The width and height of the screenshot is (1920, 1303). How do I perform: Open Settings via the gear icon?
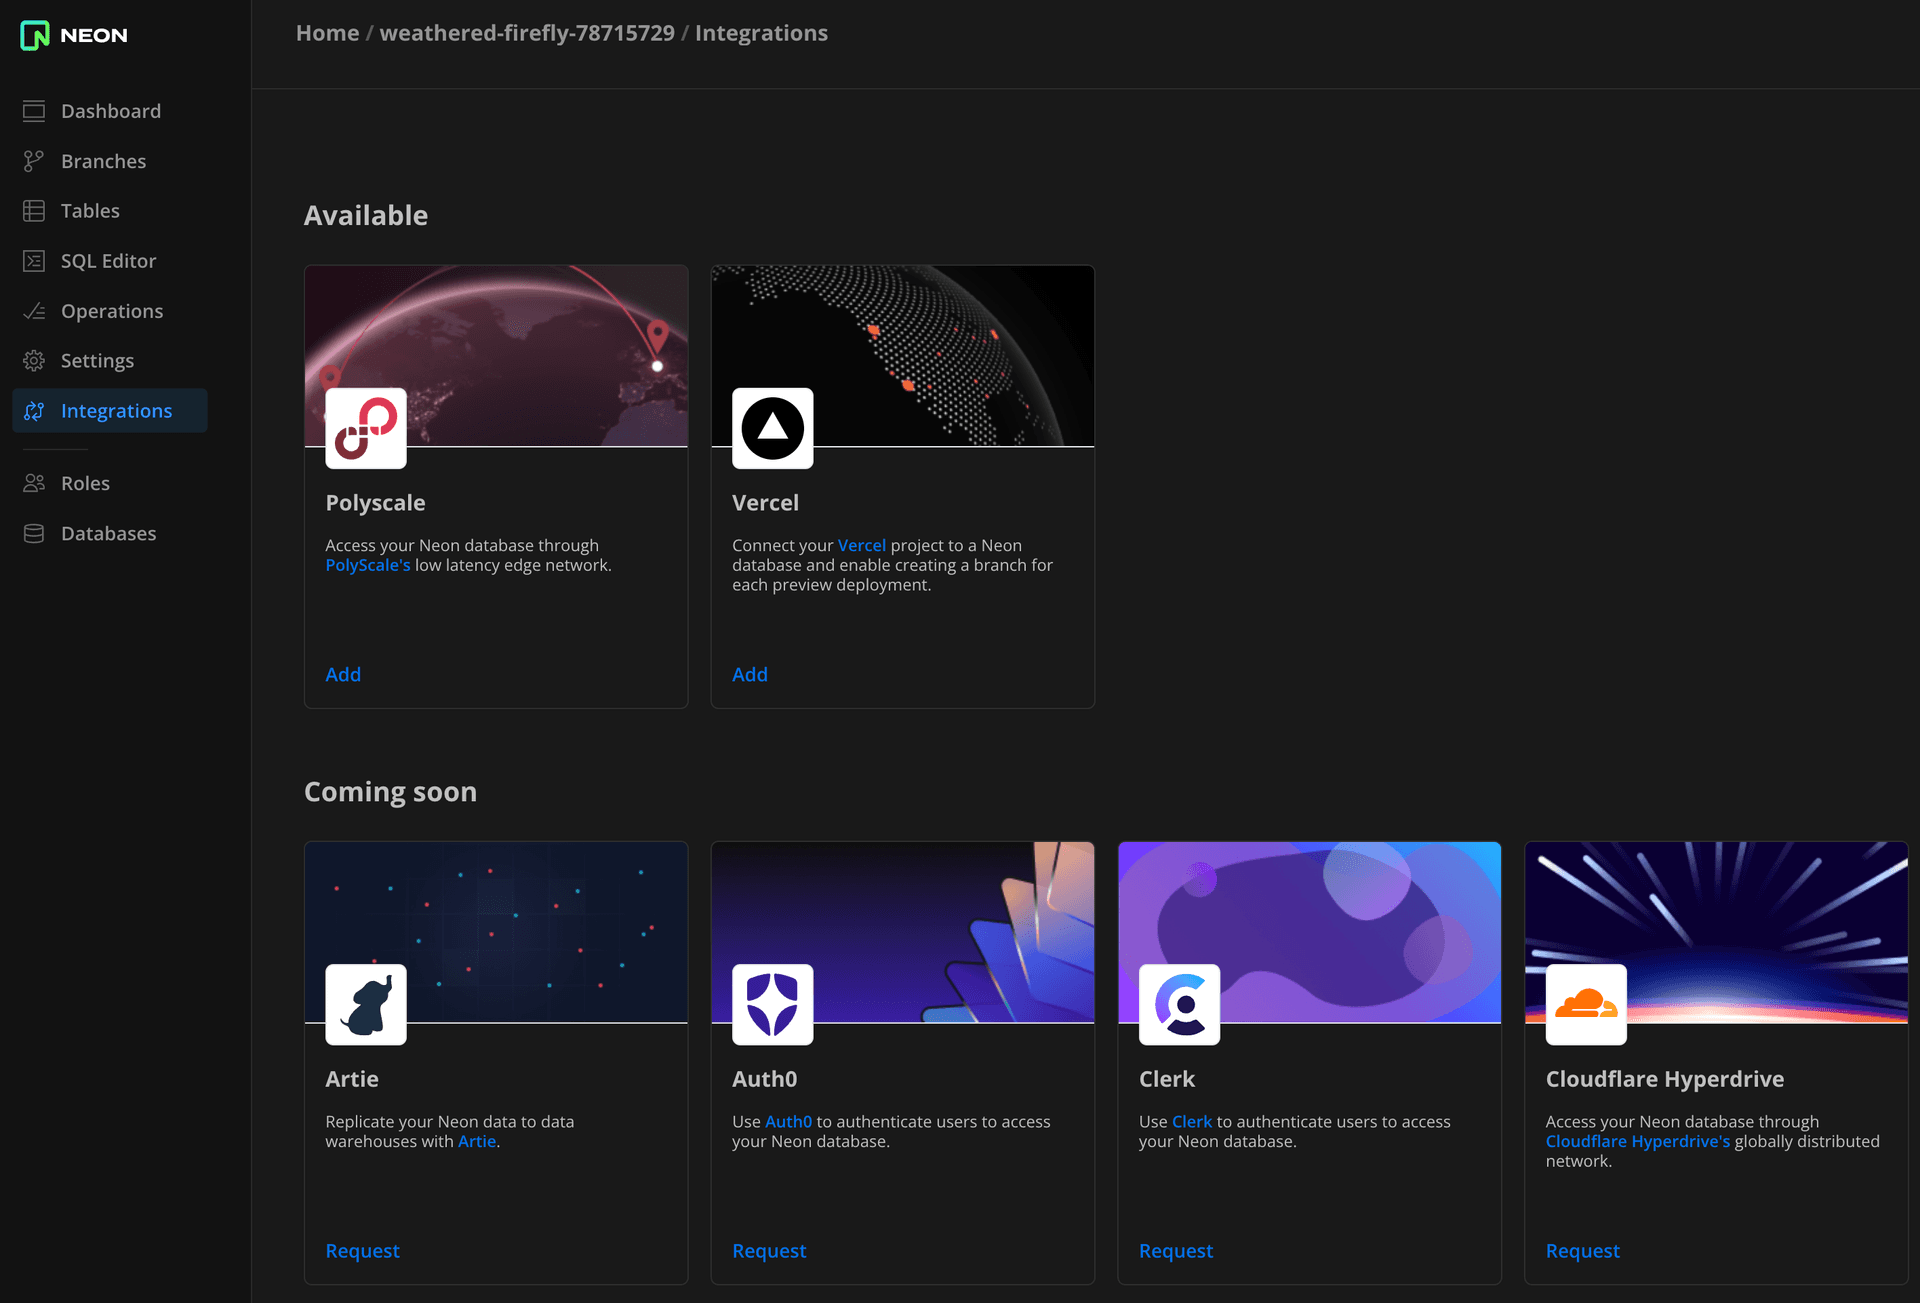pyautogui.click(x=33, y=360)
